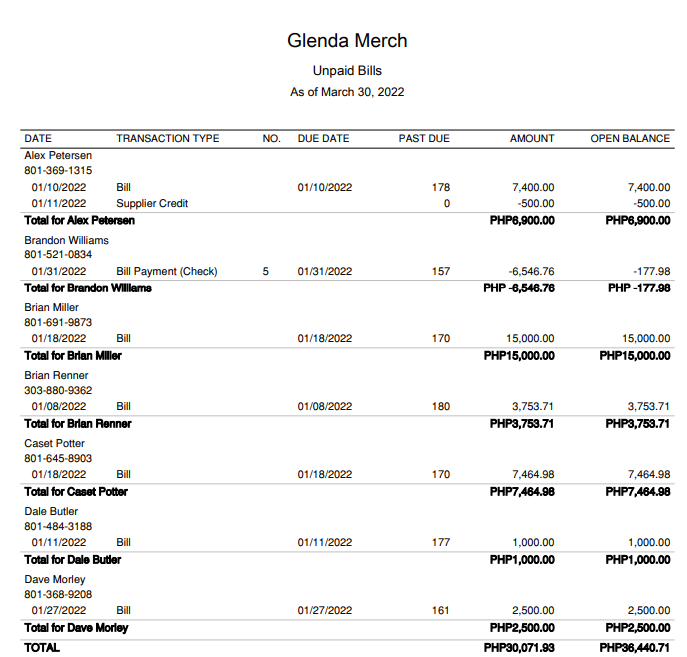Click the grand TOTAL amount PHP30,071.93

click(x=519, y=648)
